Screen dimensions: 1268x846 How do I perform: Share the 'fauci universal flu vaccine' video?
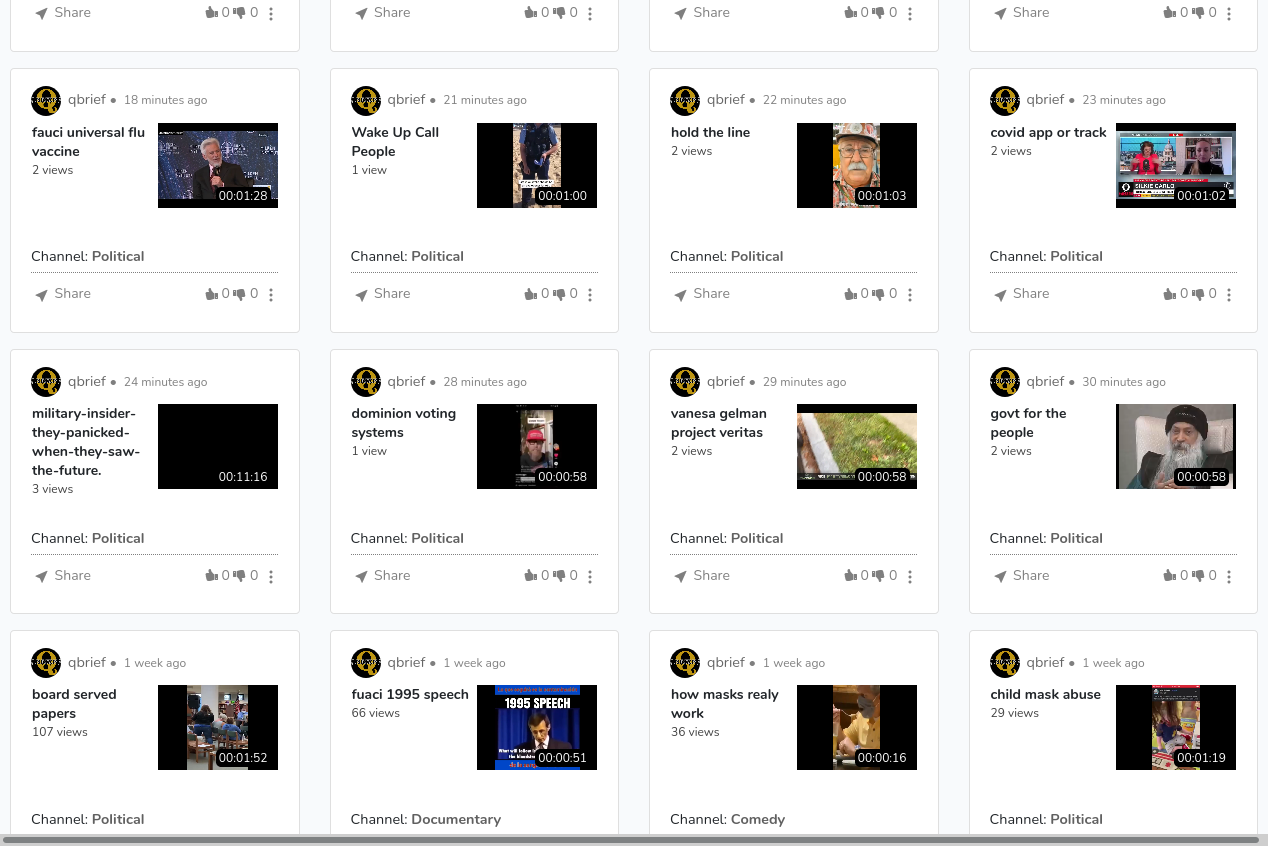62,294
